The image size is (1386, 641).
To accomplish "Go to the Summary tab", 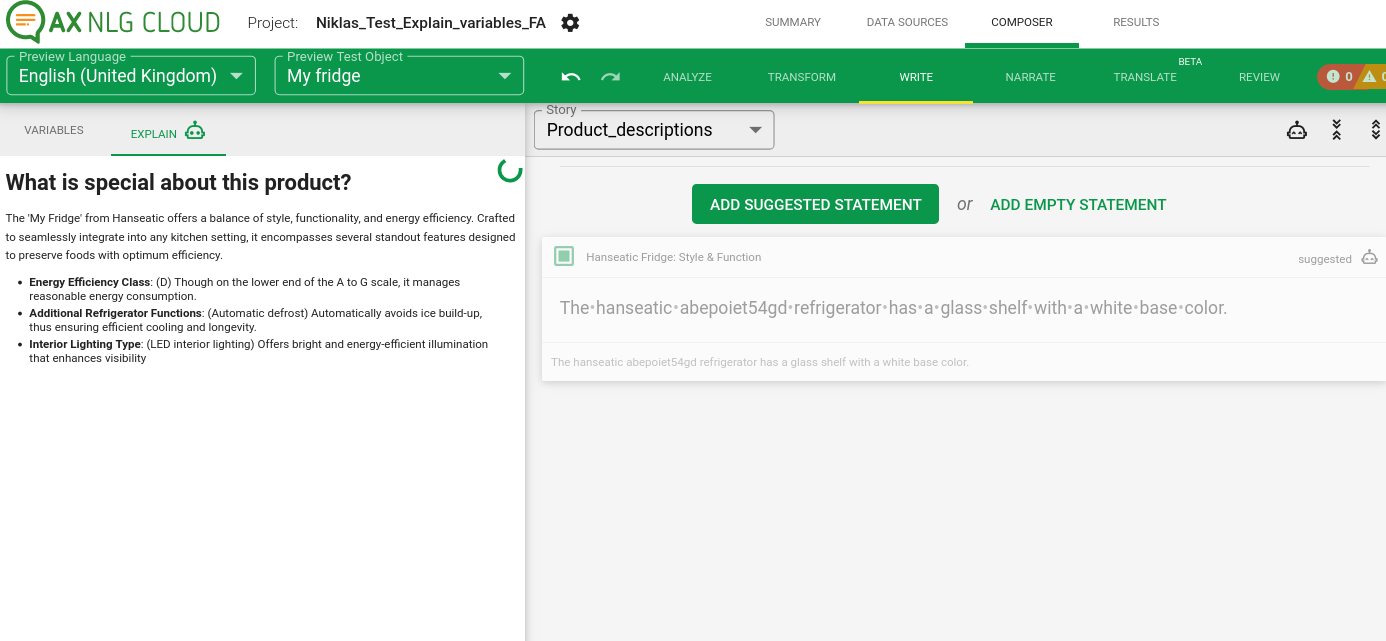I will tap(793, 22).
